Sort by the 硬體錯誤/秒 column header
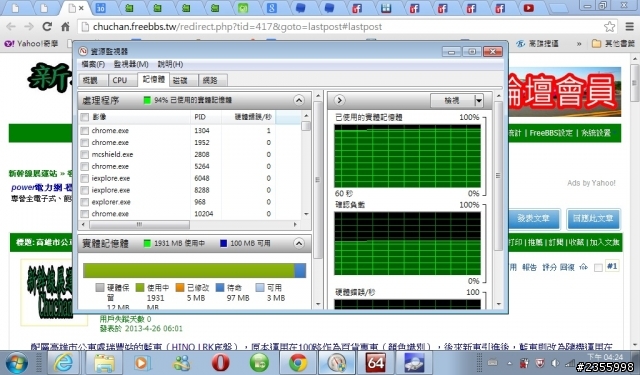This screenshot has width=640, height=375. (249, 118)
